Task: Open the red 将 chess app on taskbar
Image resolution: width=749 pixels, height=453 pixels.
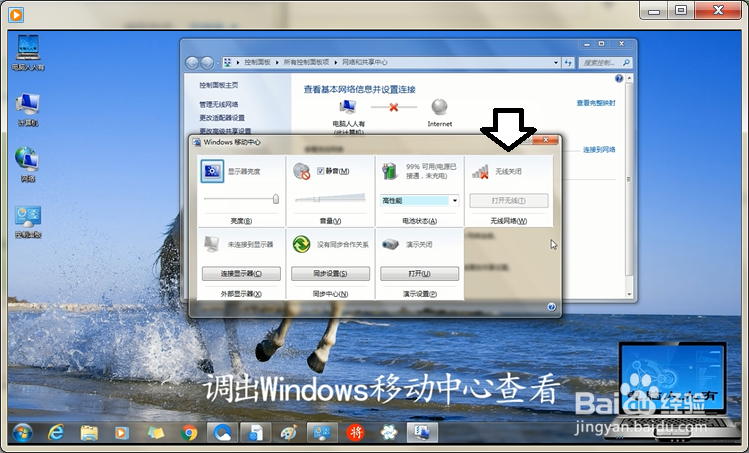Action: 355,433
